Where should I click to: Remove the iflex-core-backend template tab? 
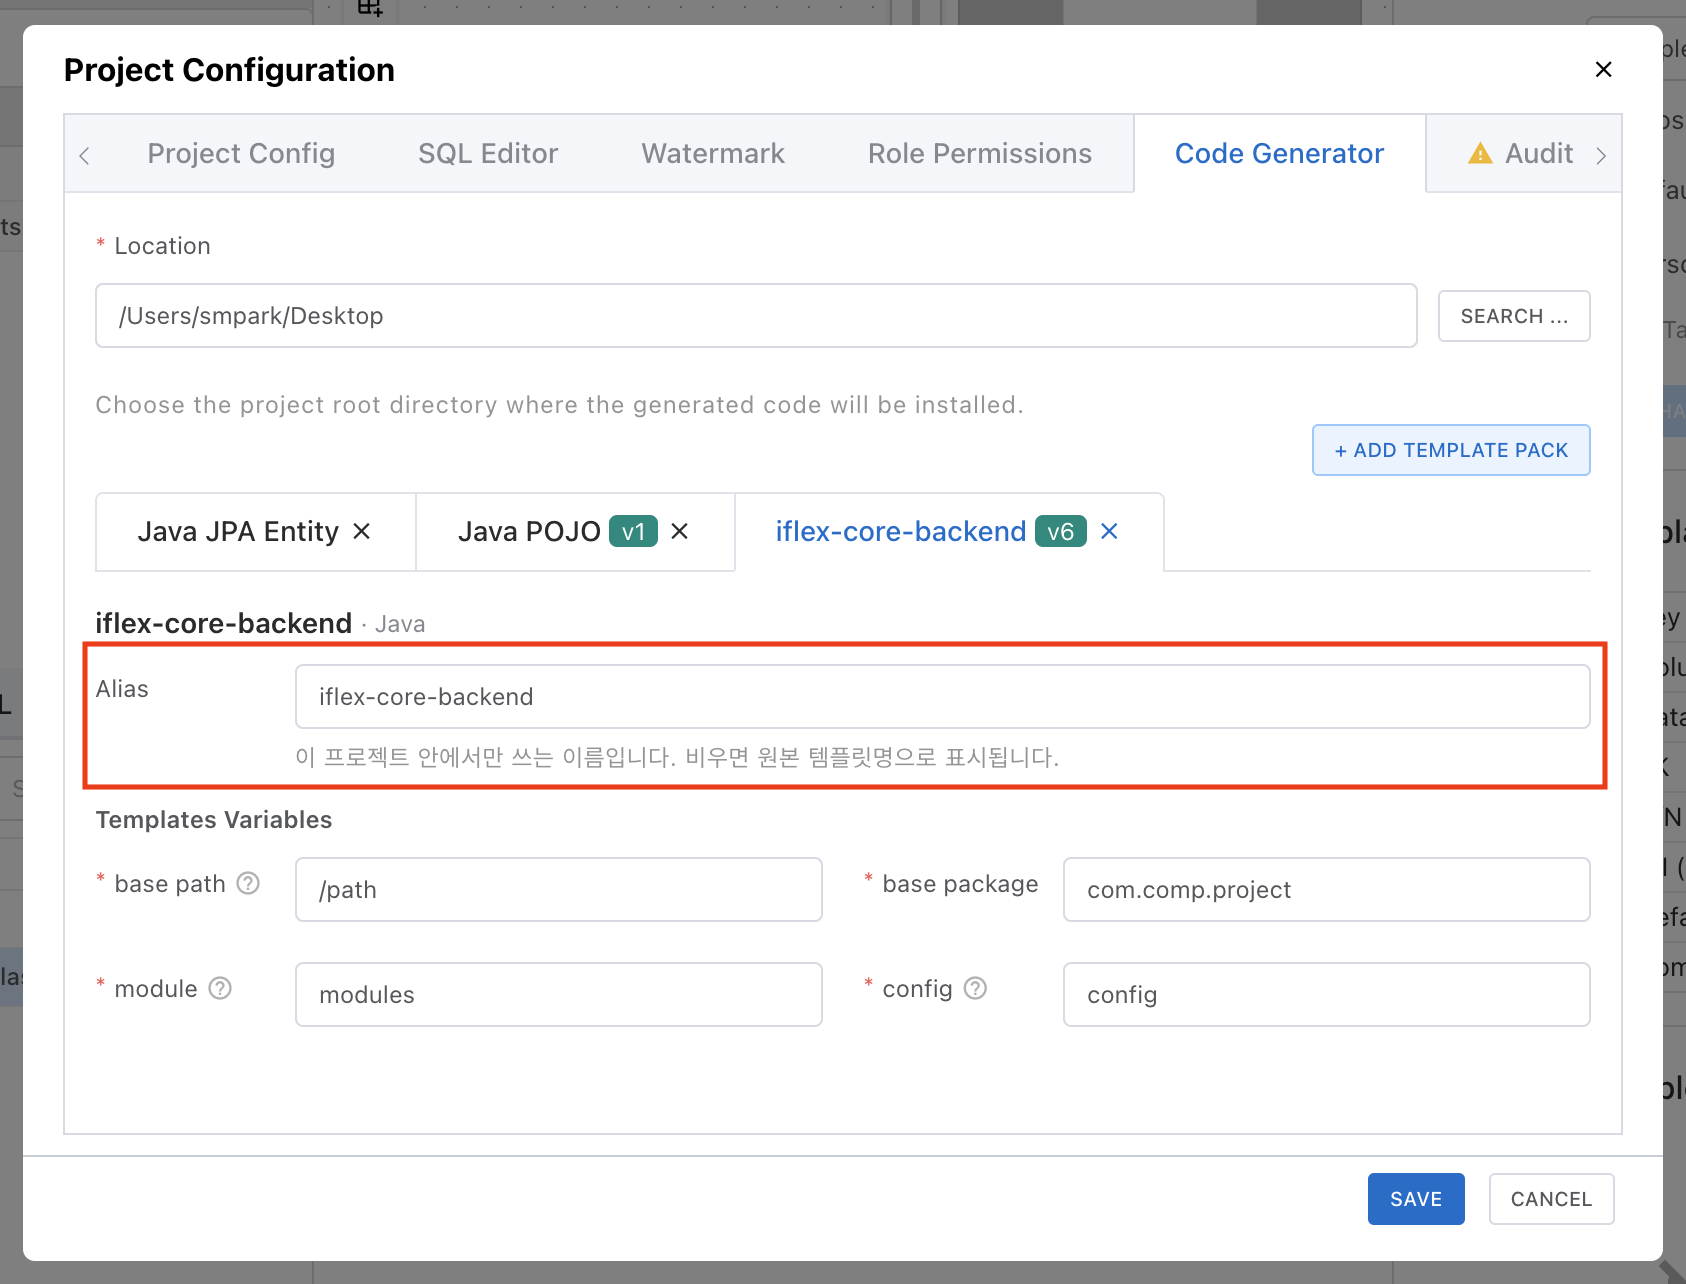[1109, 531]
